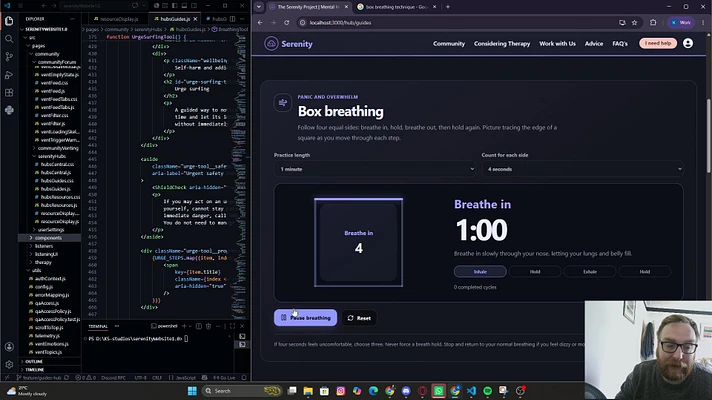Open the Extensions view in VS Code

9,93
